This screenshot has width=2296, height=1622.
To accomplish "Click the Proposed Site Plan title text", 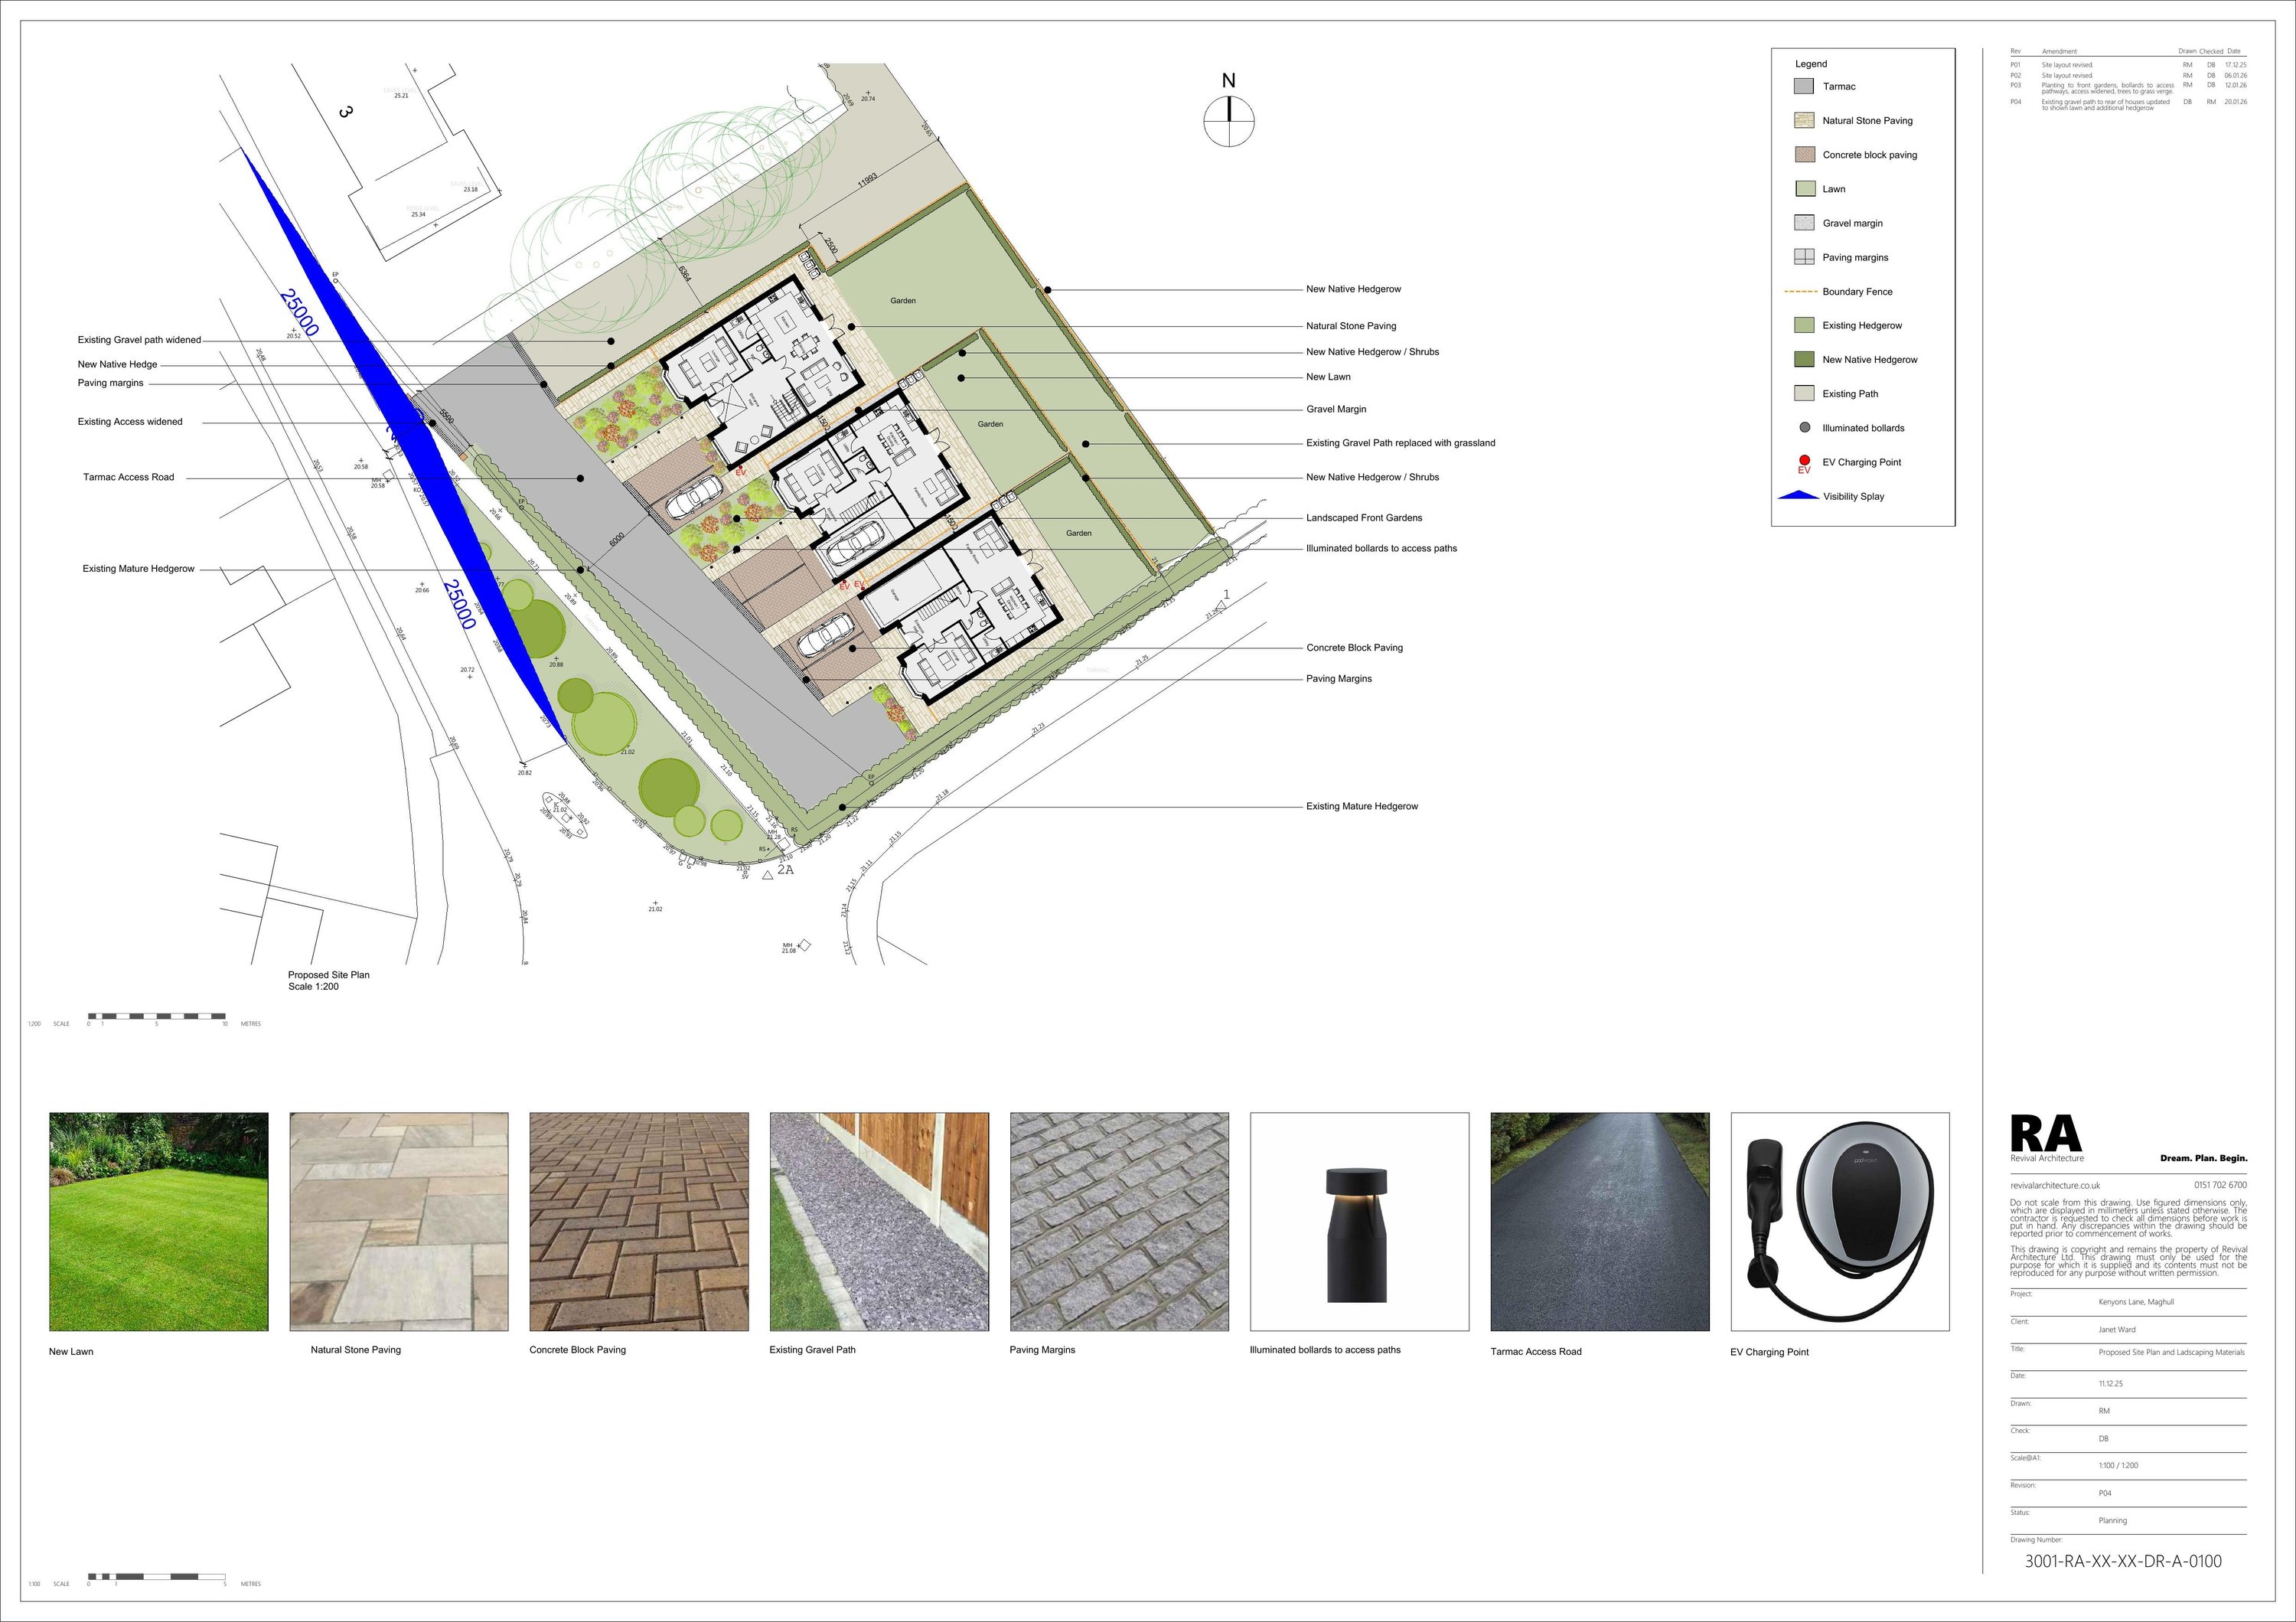I will (328, 975).
